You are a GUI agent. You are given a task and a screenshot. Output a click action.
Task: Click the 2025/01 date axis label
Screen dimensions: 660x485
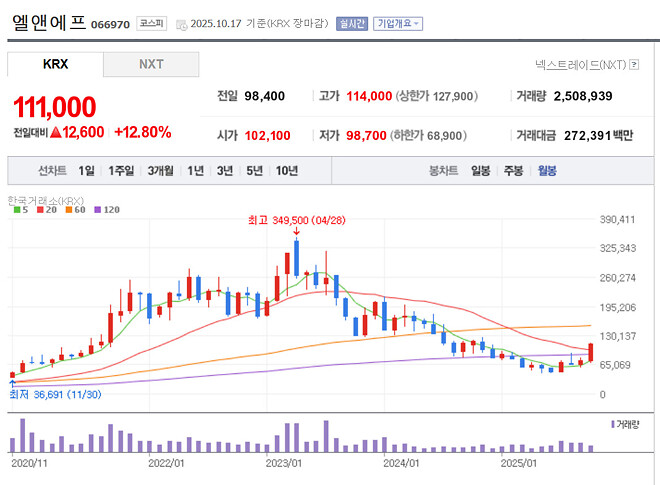[519, 463]
